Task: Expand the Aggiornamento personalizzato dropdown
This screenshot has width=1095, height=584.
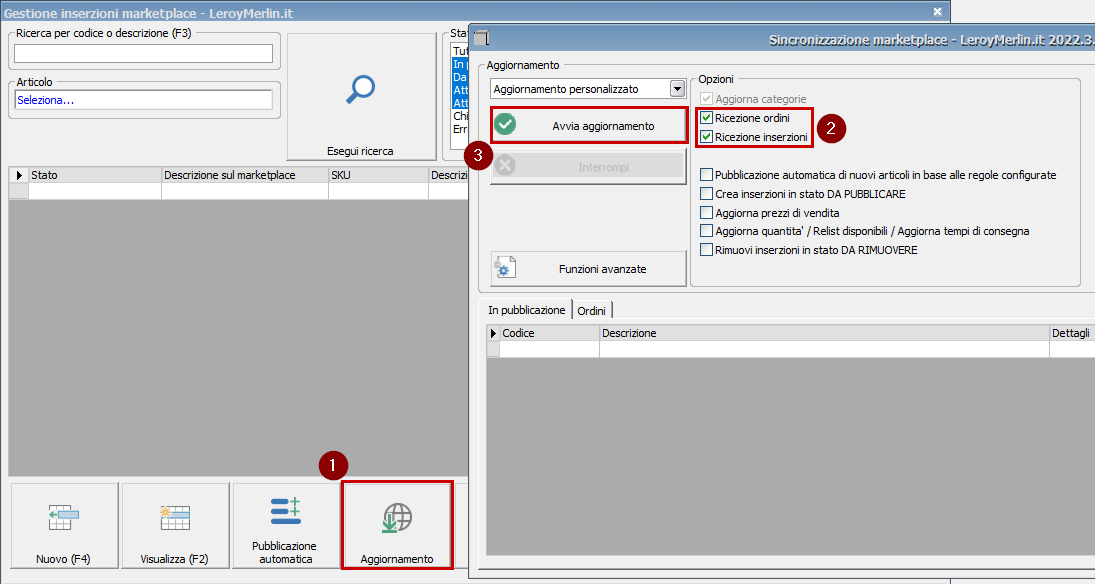Action: [677, 89]
